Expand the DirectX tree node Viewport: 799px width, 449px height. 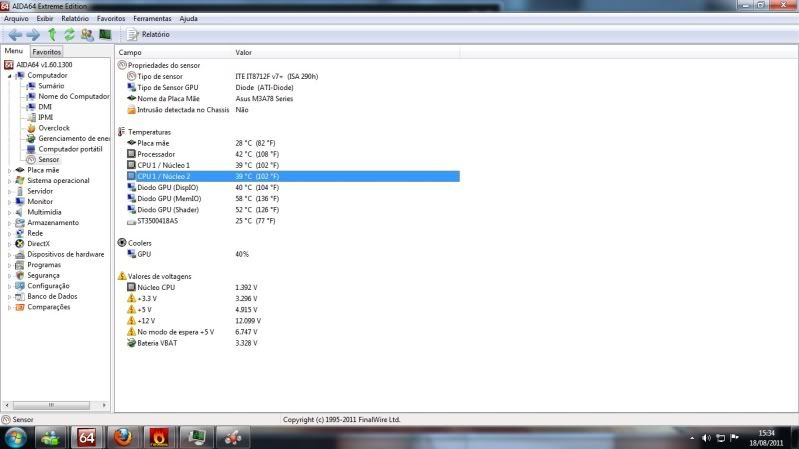[10, 244]
